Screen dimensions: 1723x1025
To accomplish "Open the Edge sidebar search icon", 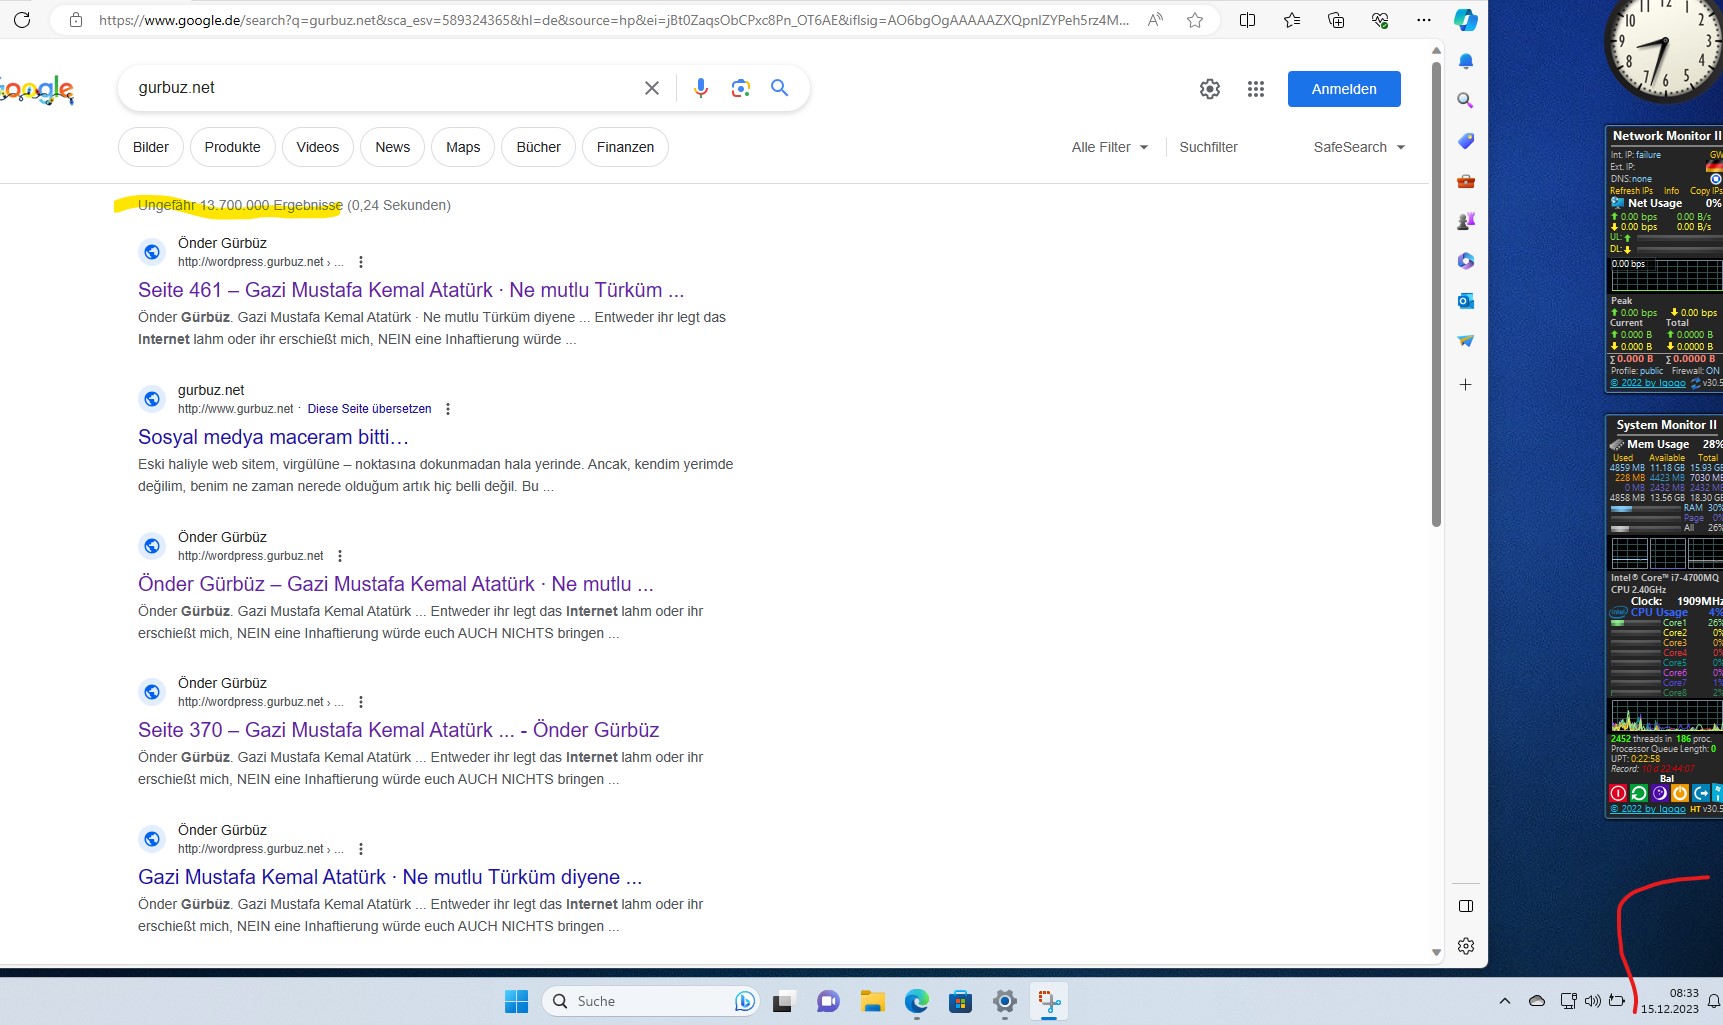I will 1466,100.
